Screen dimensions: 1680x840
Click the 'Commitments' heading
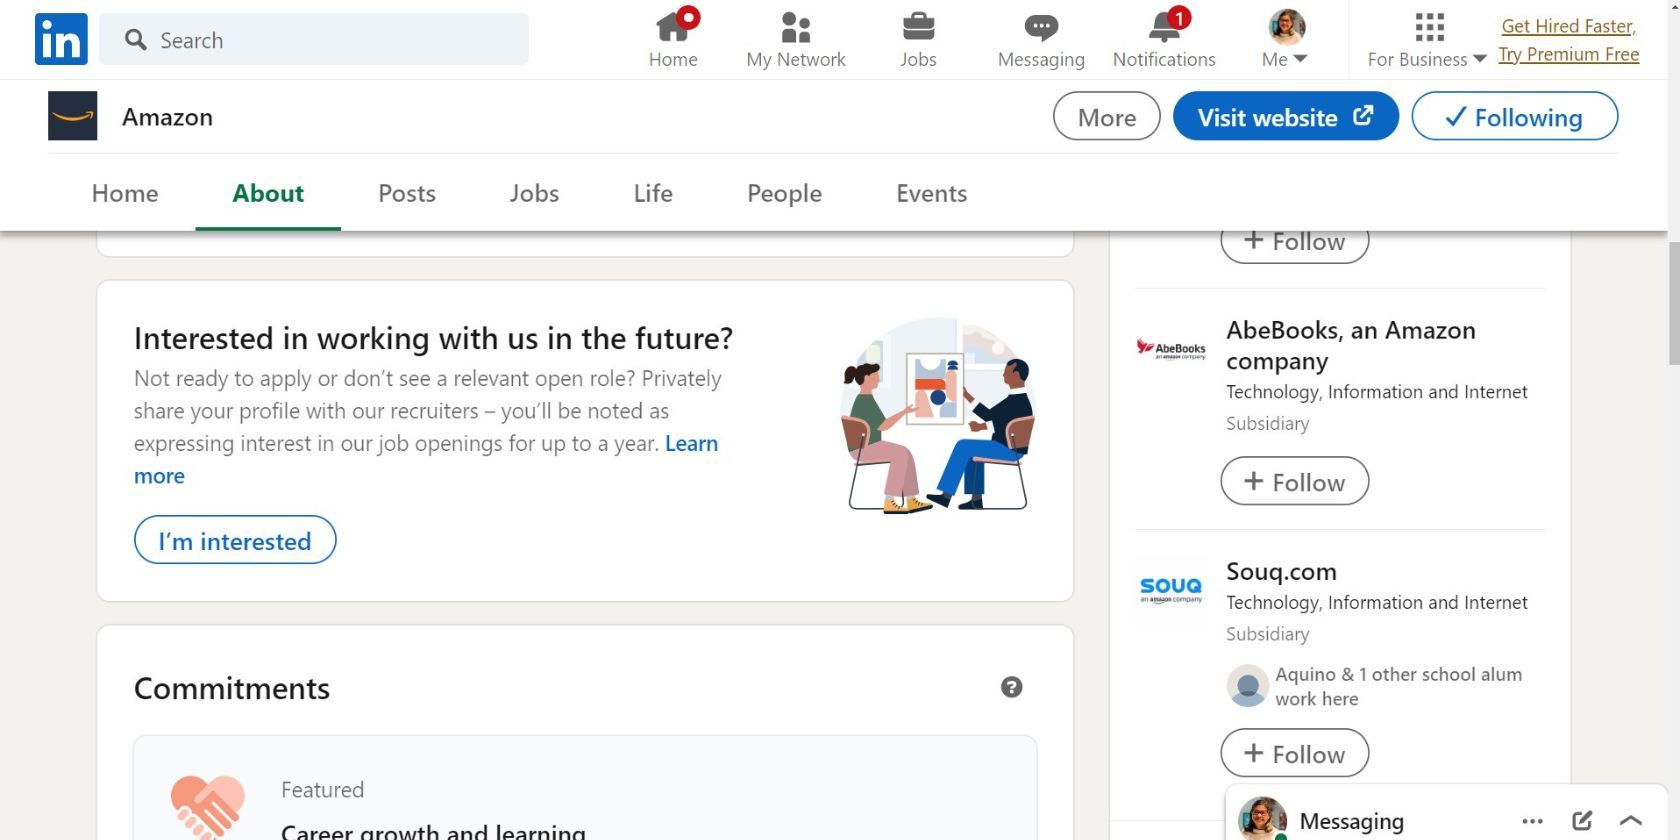click(232, 688)
